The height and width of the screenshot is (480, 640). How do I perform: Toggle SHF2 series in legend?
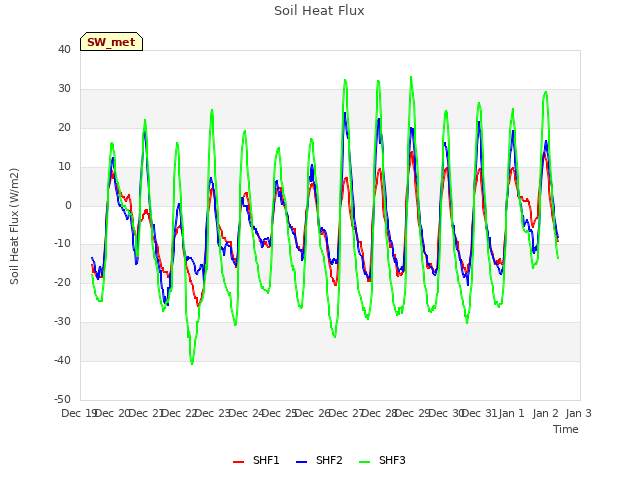click(319, 460)
